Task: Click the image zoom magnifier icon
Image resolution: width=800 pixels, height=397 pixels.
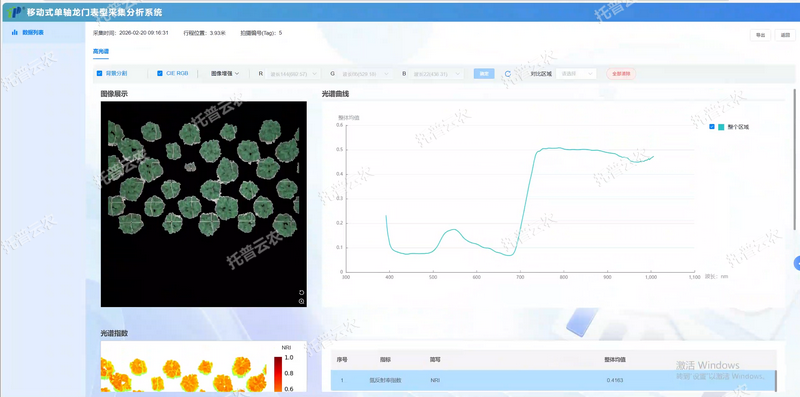Action: (302, 302)
